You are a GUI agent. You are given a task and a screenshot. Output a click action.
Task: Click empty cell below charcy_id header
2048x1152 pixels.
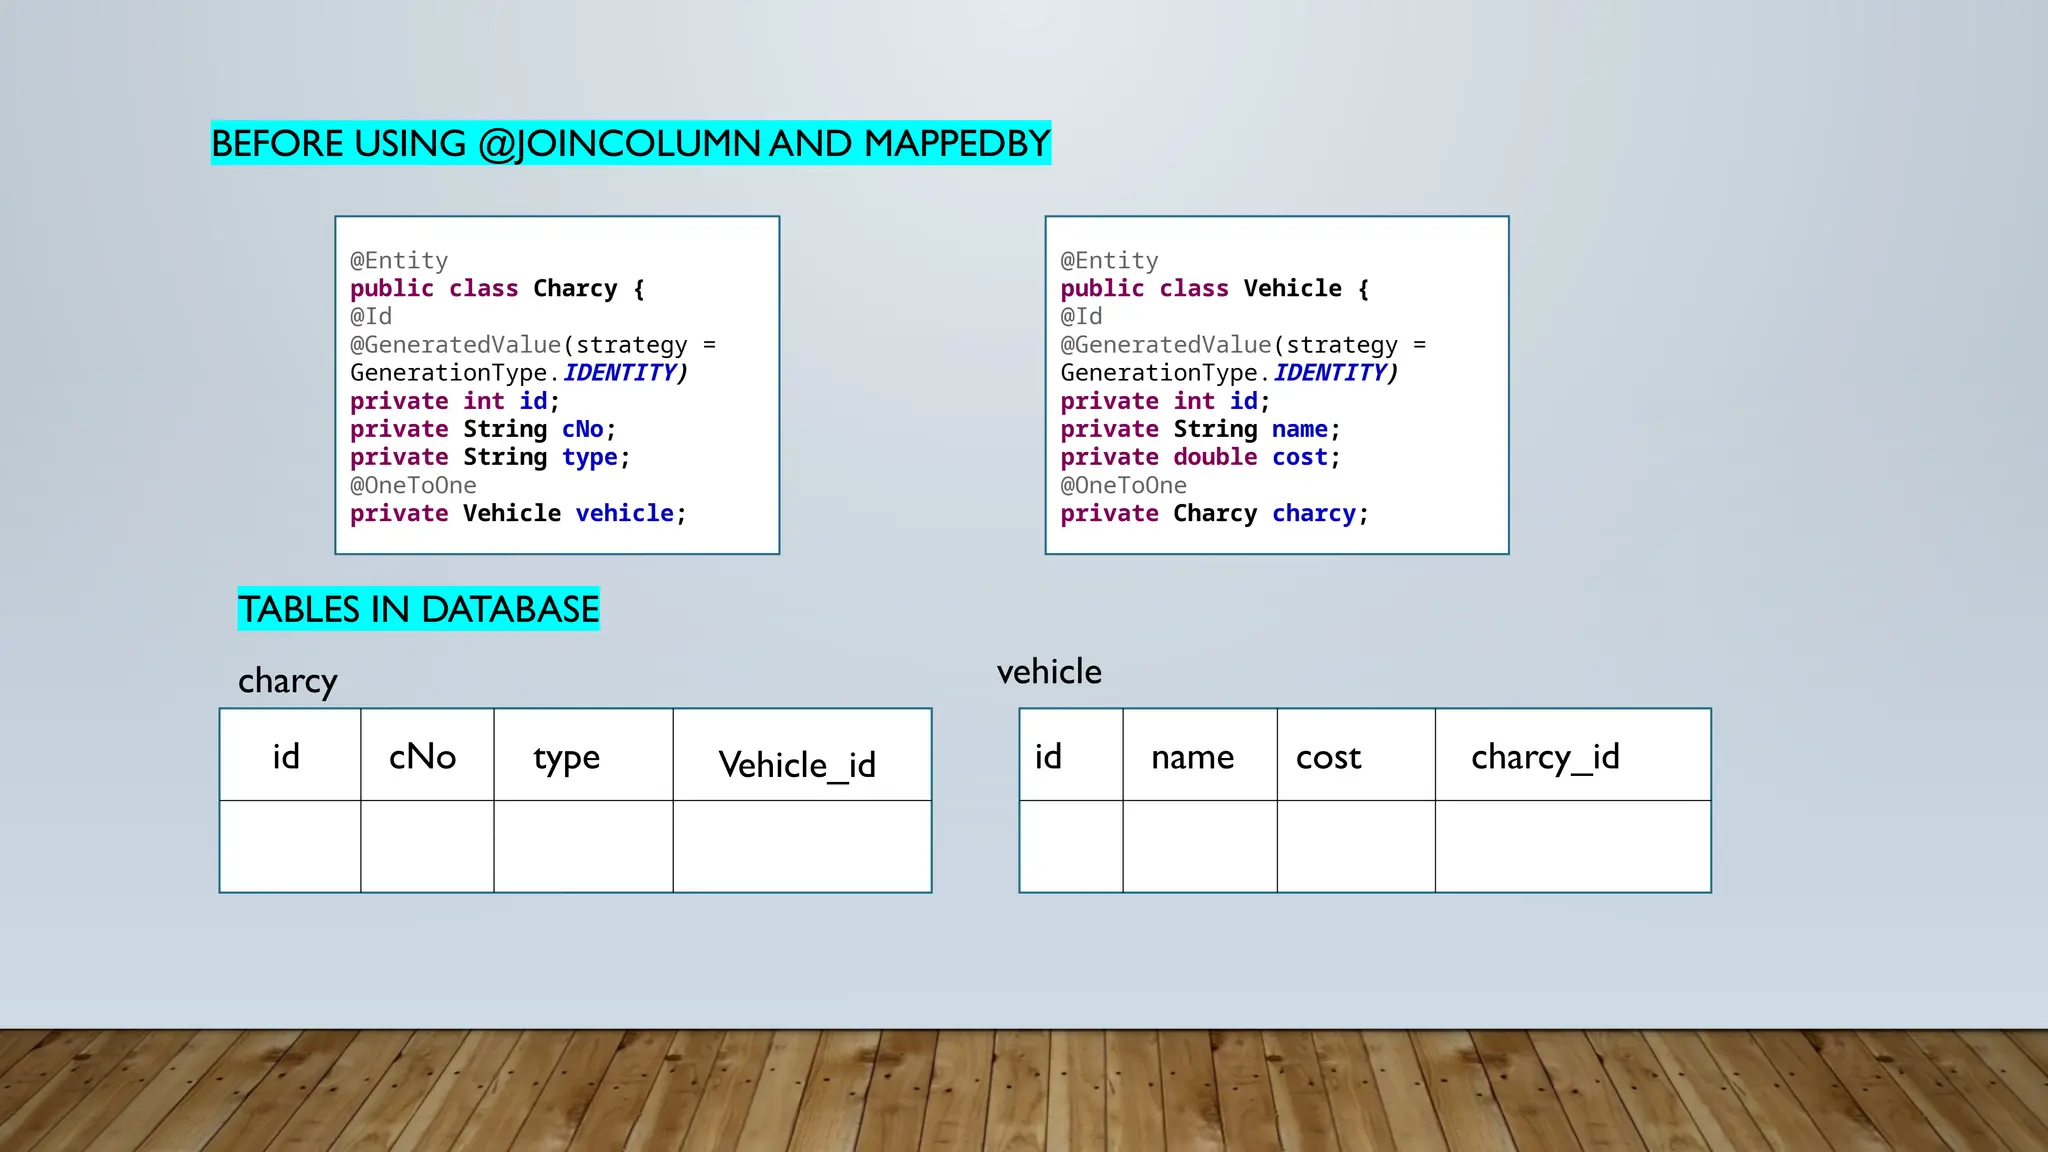[1572, 846]
